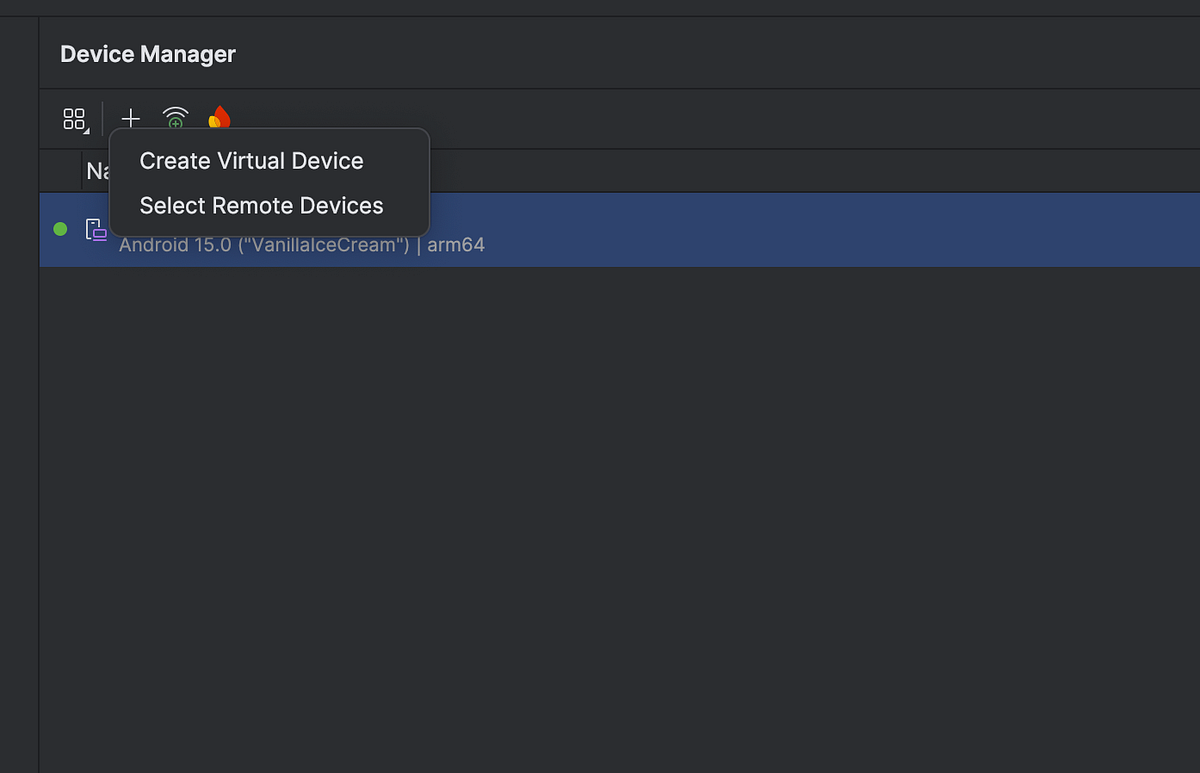The image size is (1200, 773).
Task: Click the left tool window strip
Action: [x=19, y=400]
